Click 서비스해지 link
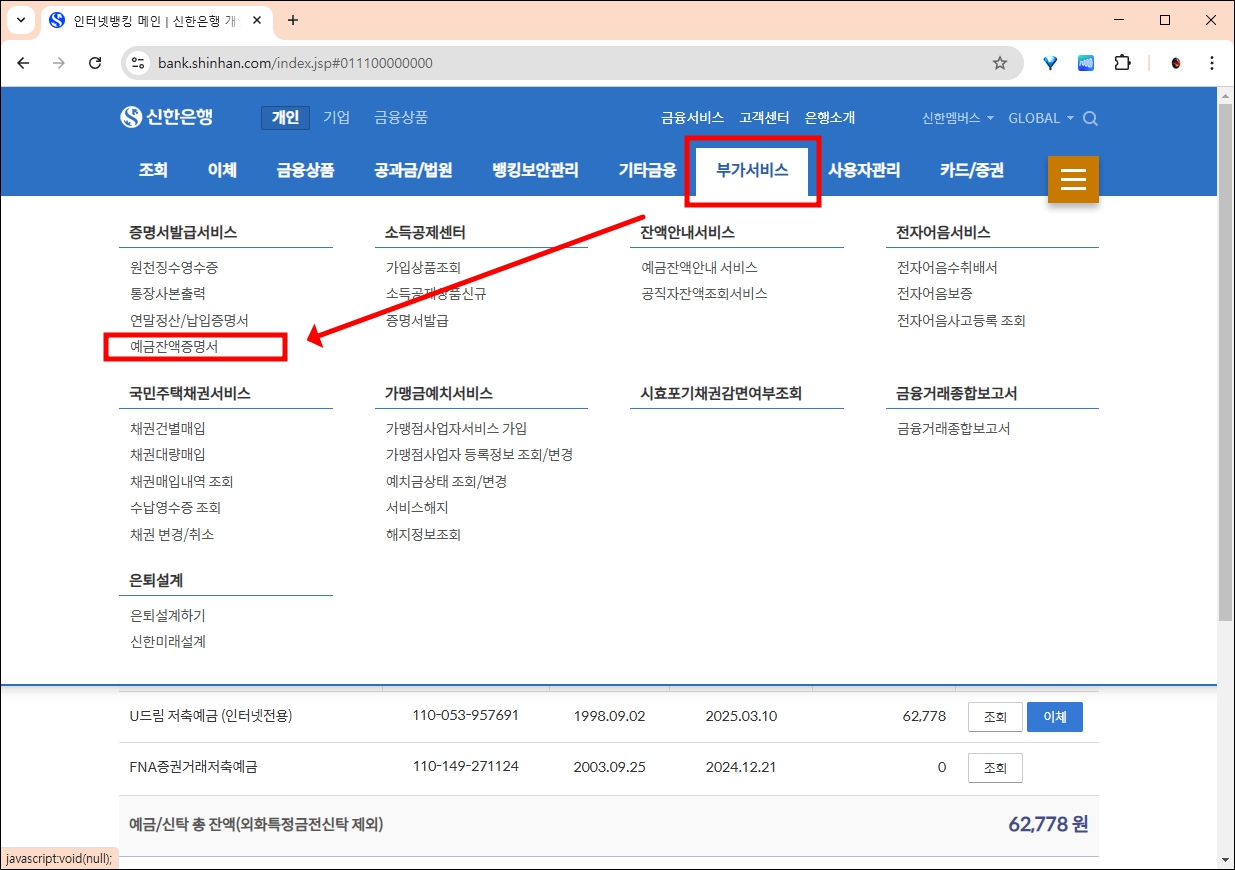Image resolution: width=1235 pixels, height=870 pixels. tap(417, 507)
